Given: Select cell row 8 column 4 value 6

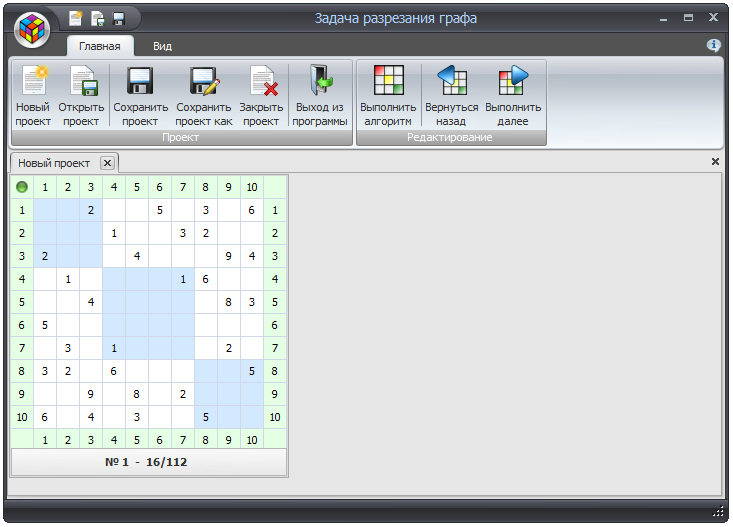Looking at the screenshot, I should point(114,371).
